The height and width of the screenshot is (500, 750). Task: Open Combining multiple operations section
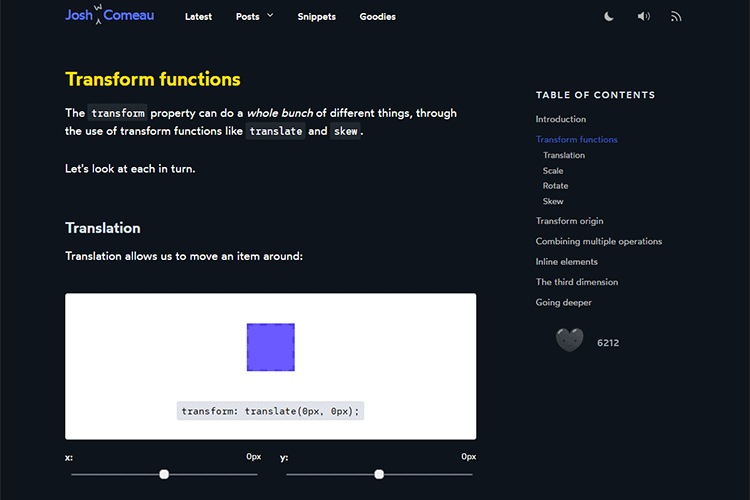[x=598, y=241]
